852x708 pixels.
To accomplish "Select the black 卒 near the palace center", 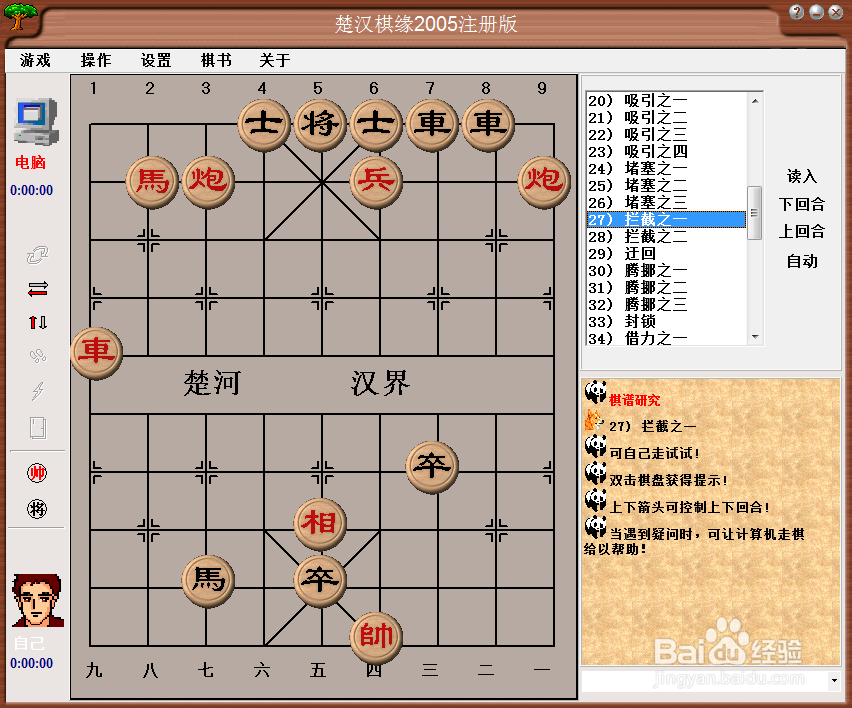I will pos(320,581).
